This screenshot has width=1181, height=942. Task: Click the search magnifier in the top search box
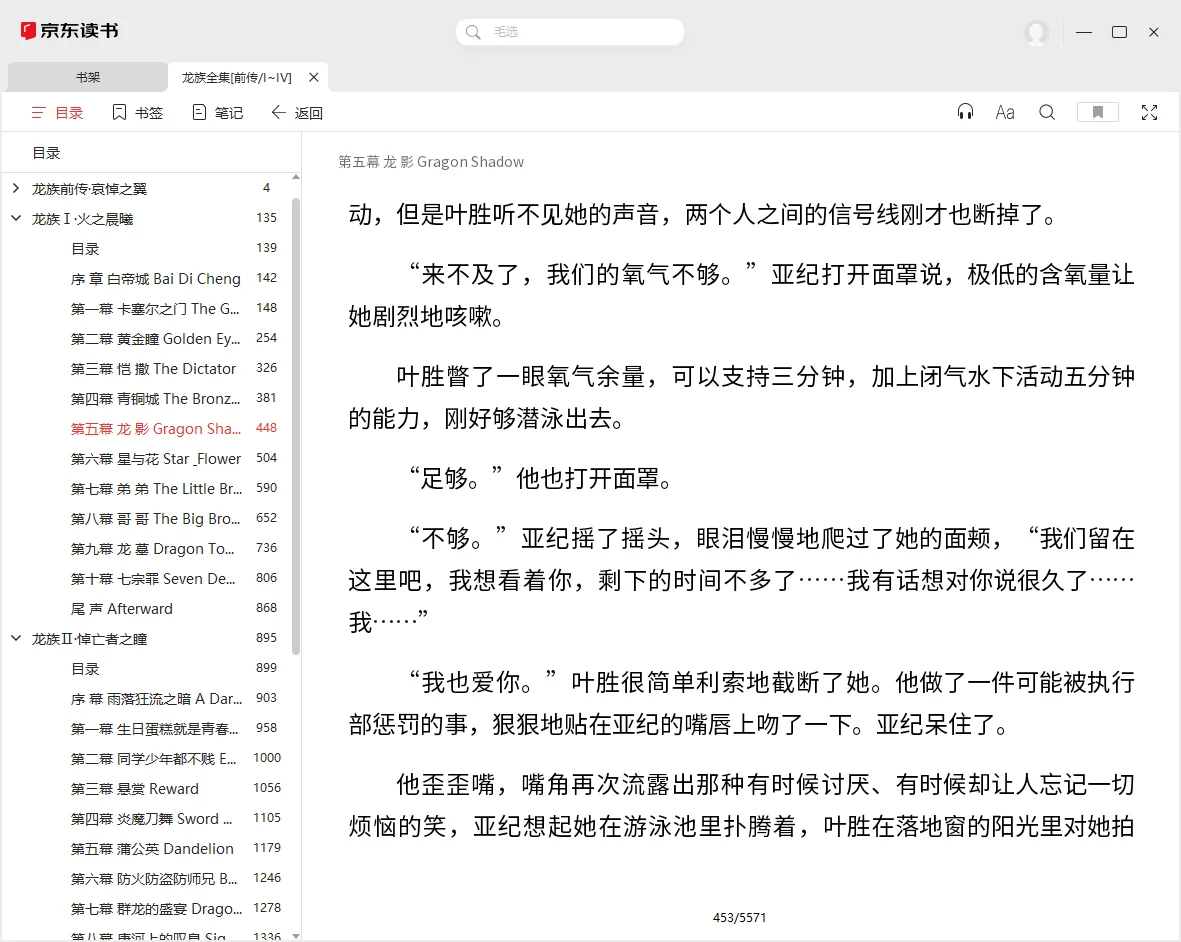[x=473, y=32]
